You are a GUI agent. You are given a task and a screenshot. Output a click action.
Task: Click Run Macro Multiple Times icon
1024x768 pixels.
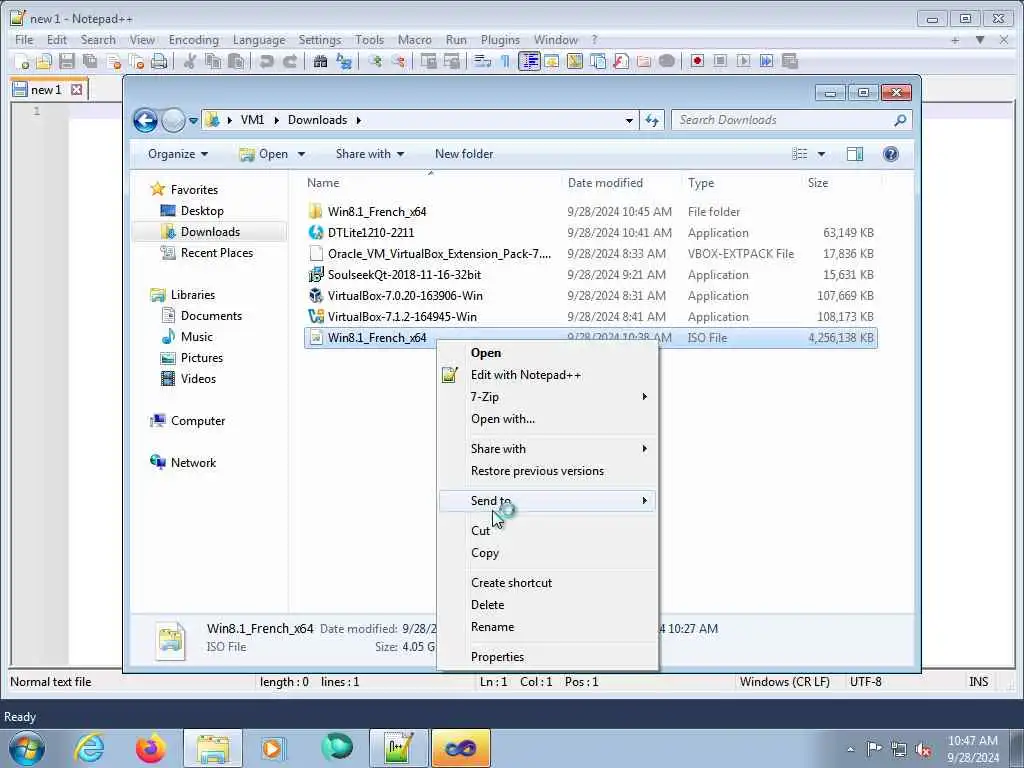tap(767, 61)
